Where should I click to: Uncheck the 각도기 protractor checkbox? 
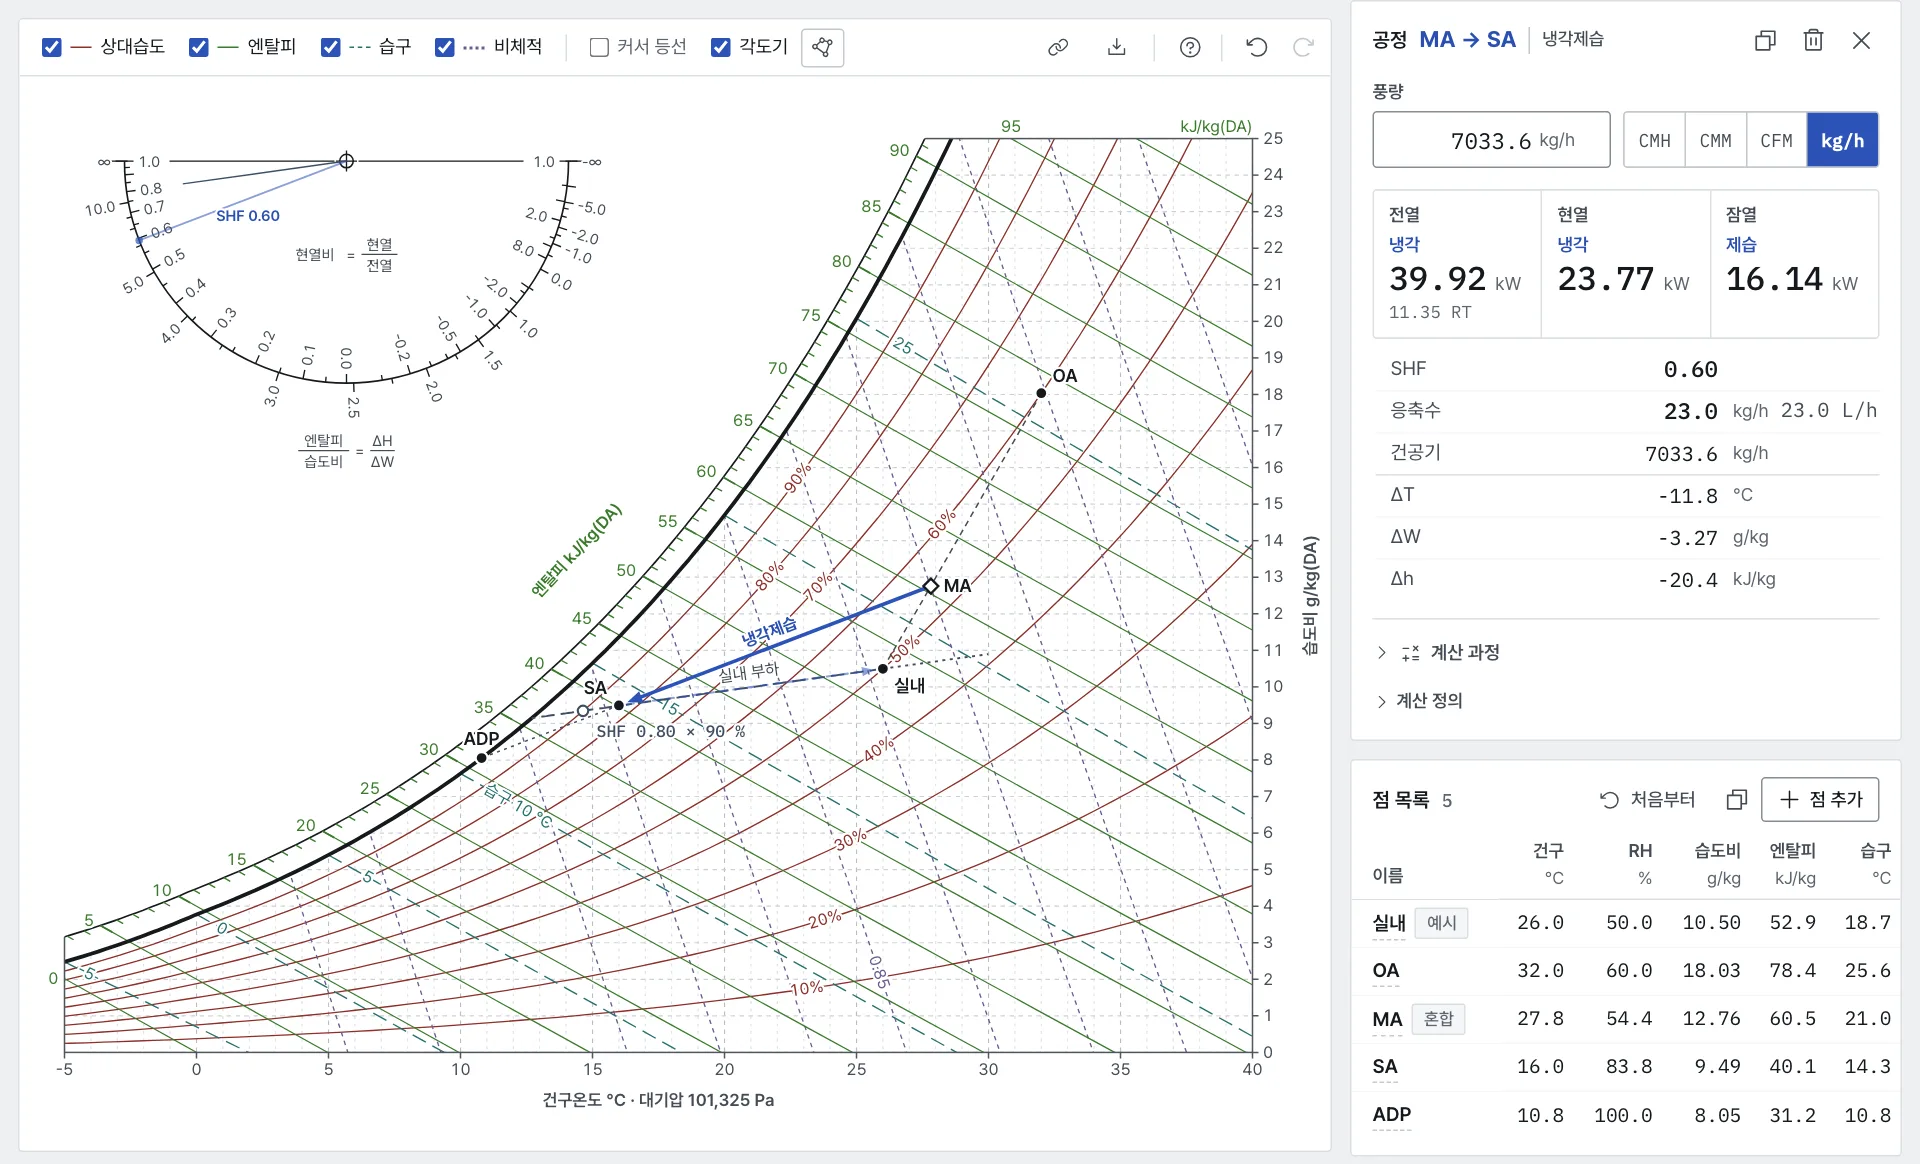(x=720, y=47)
